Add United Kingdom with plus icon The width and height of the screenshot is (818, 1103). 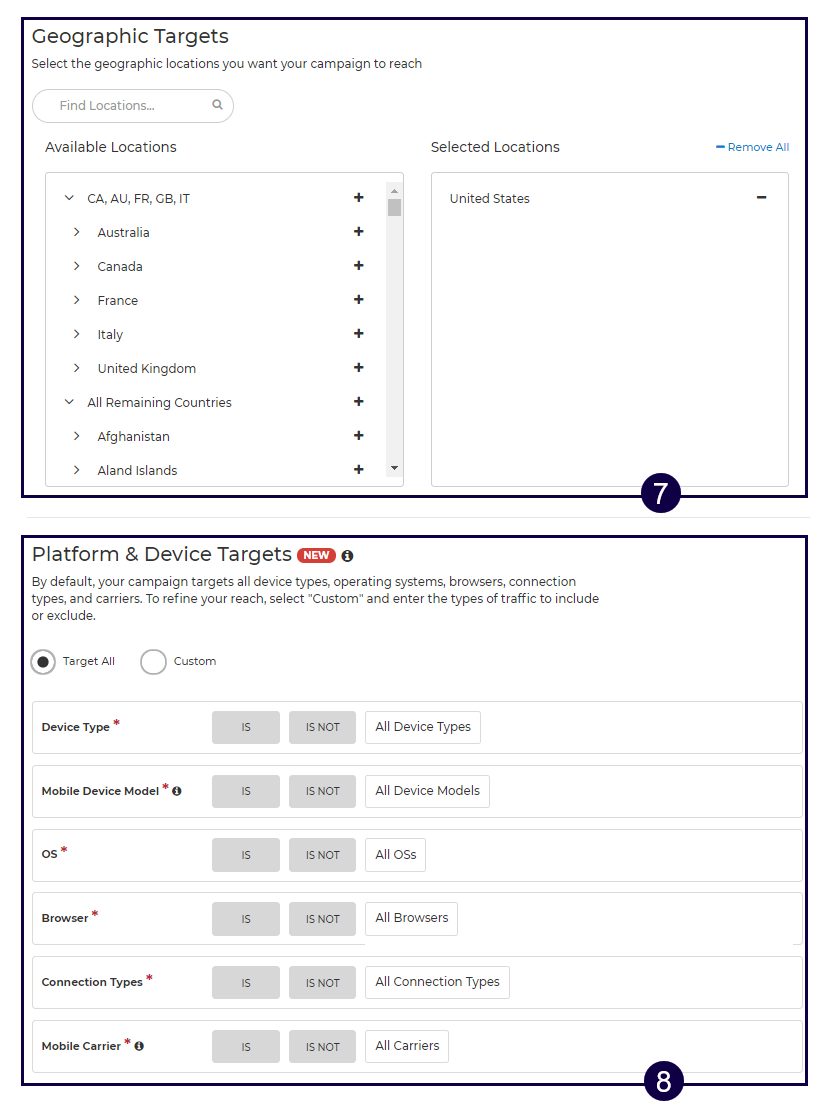pos(358,368)
